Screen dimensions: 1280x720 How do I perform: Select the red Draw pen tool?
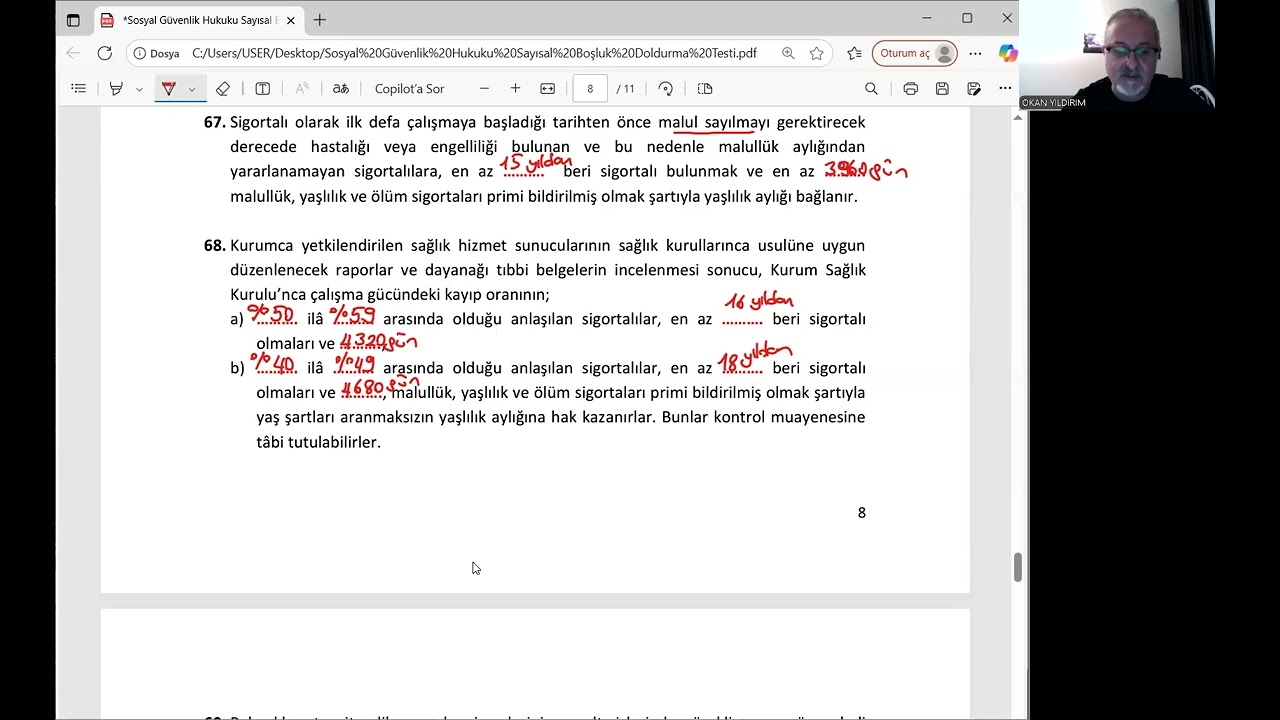[x=168, y=89]
